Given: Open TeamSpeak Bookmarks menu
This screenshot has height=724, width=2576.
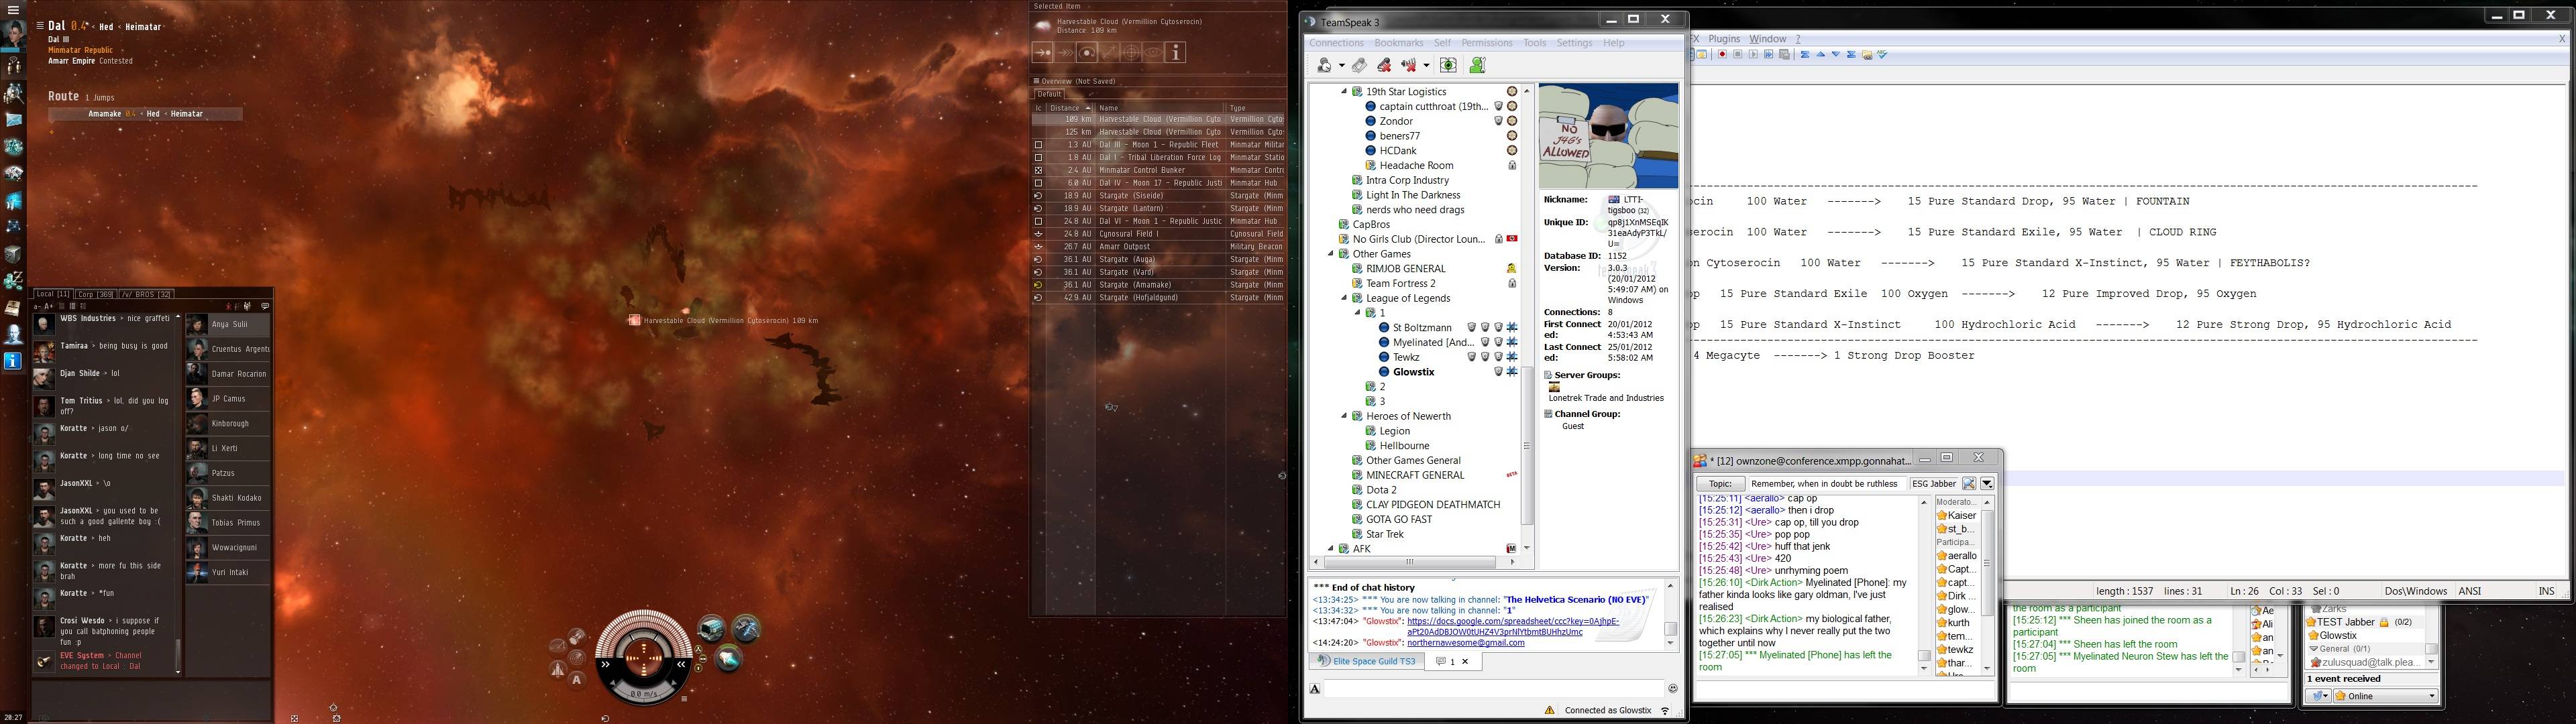Looking at the screenshot, I should click(x=1398, y=43).
